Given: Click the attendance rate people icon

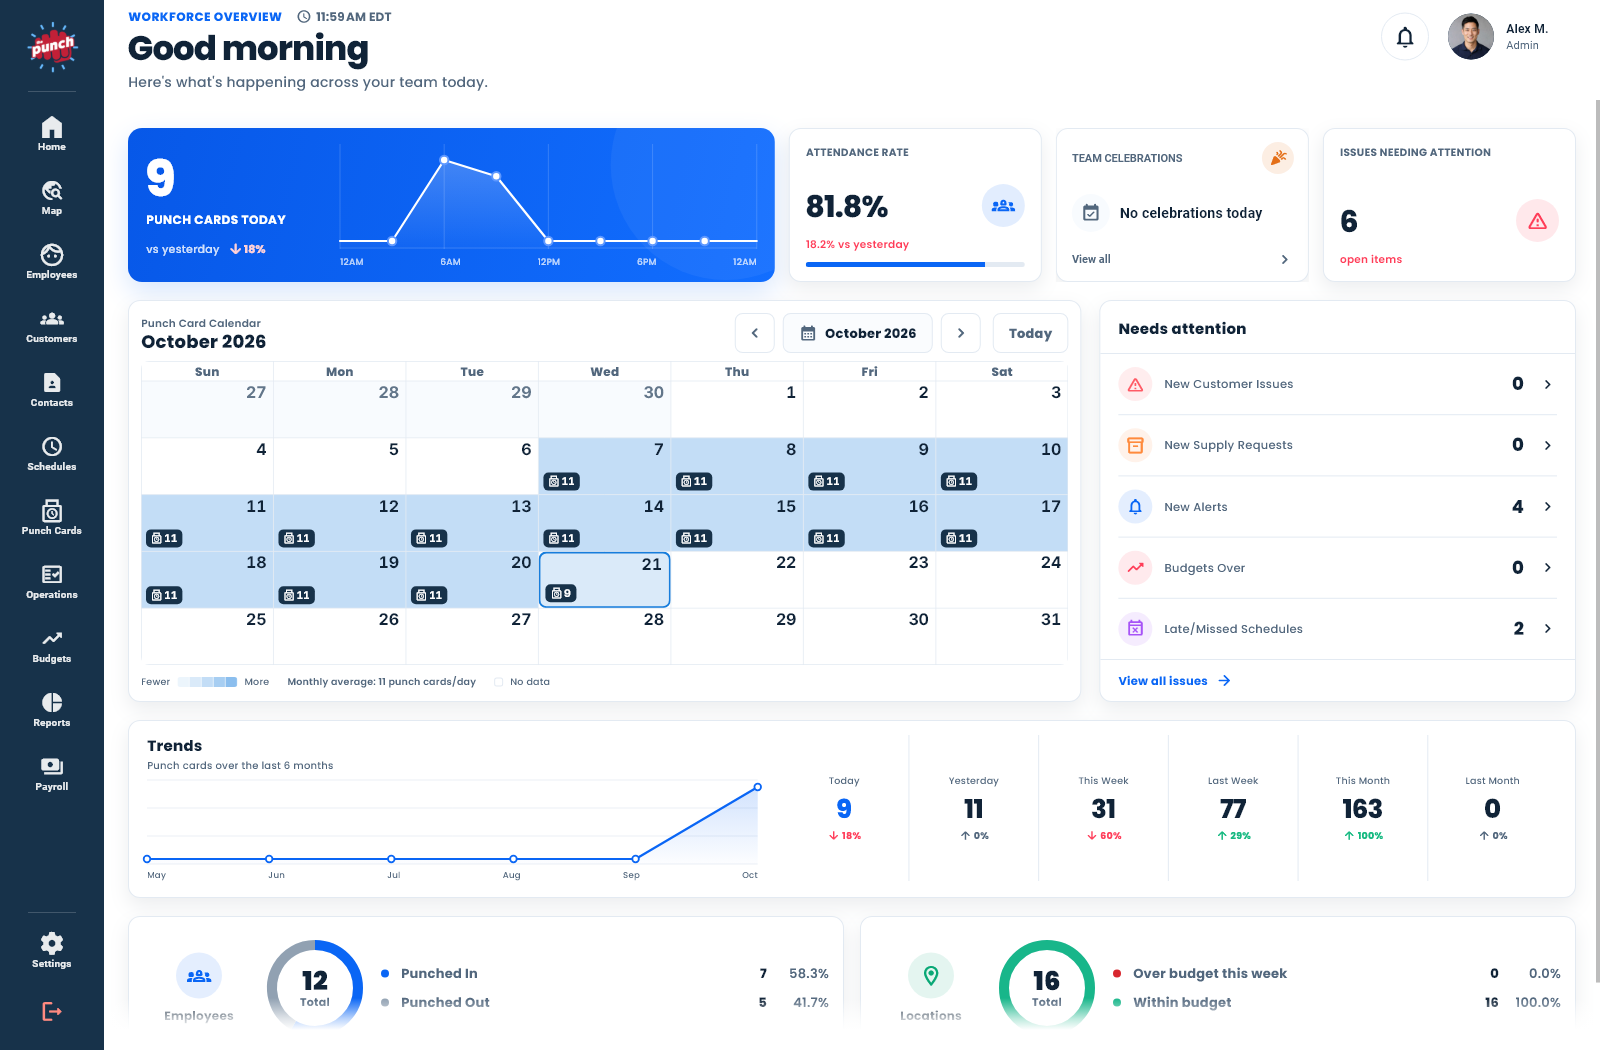Looking at the screenshot, I should tap(1003, 206).
